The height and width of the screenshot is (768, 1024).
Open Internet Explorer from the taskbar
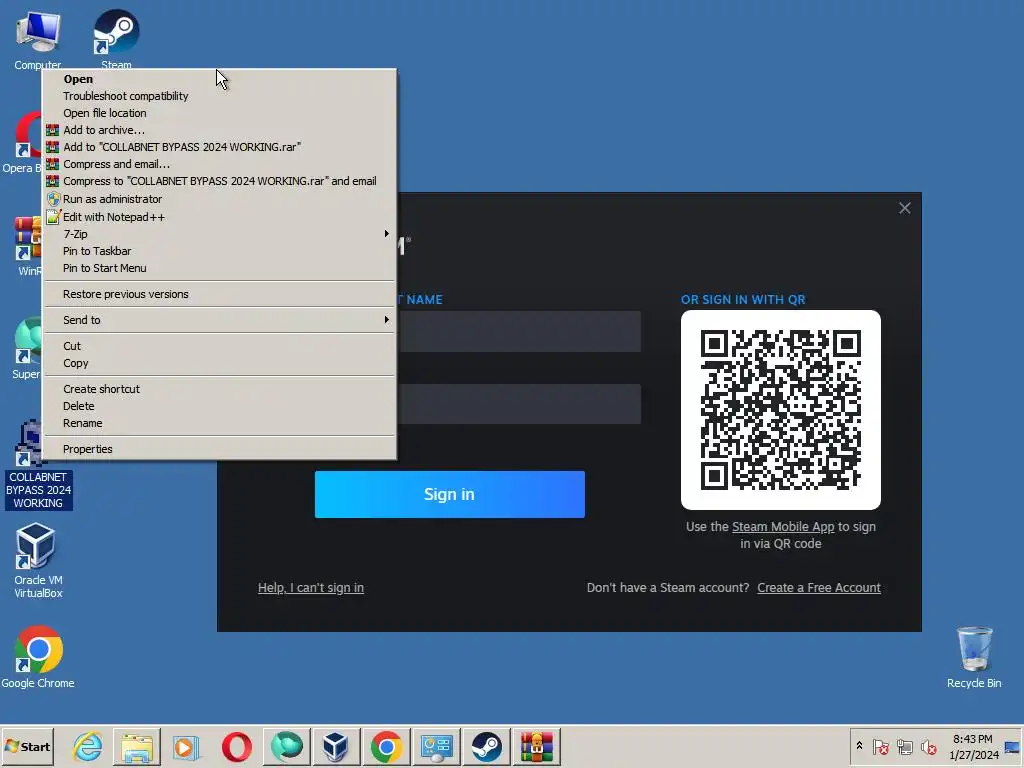coord(87,746)
